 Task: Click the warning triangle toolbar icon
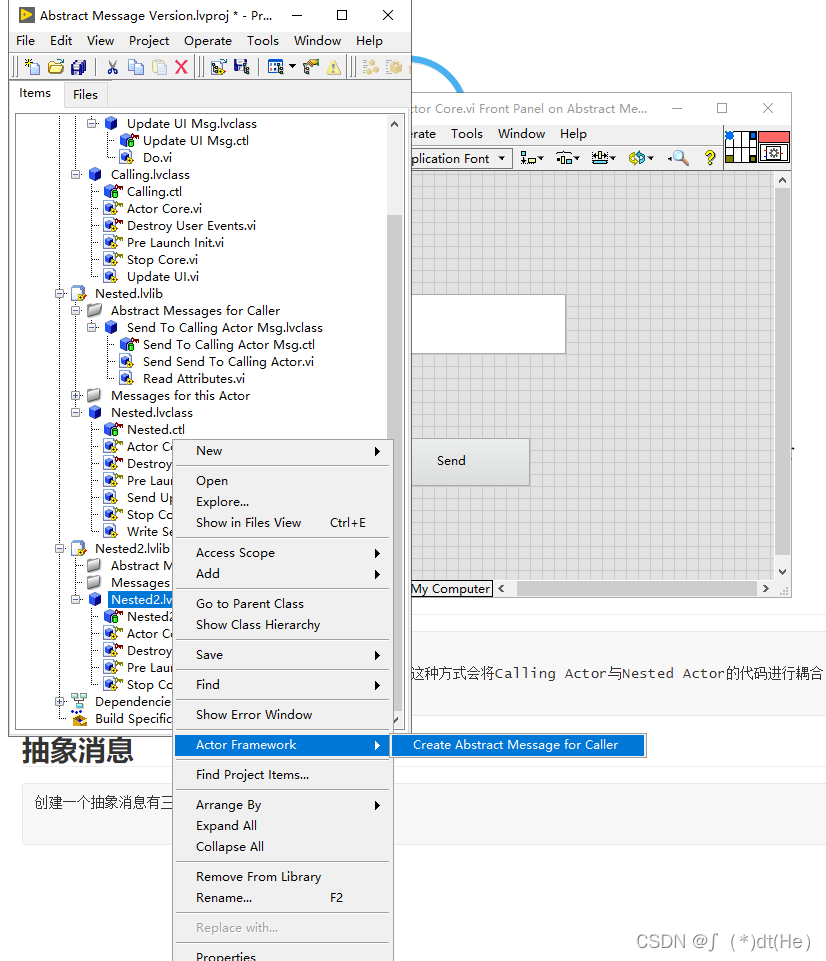click(x=333, y=67)
